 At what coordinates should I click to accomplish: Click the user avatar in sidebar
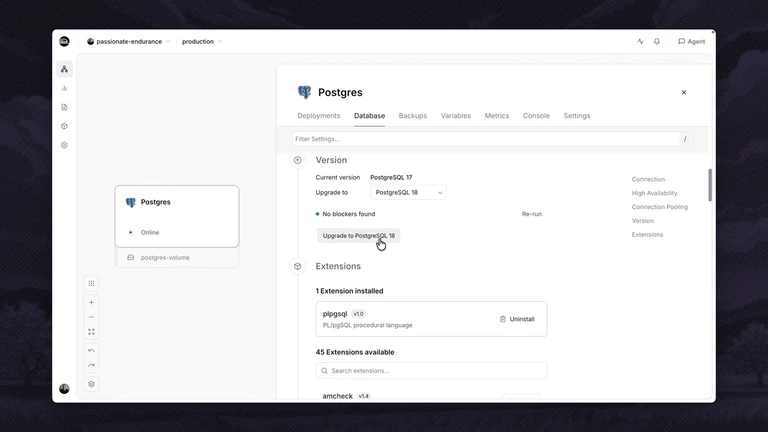tap(64, 389)
